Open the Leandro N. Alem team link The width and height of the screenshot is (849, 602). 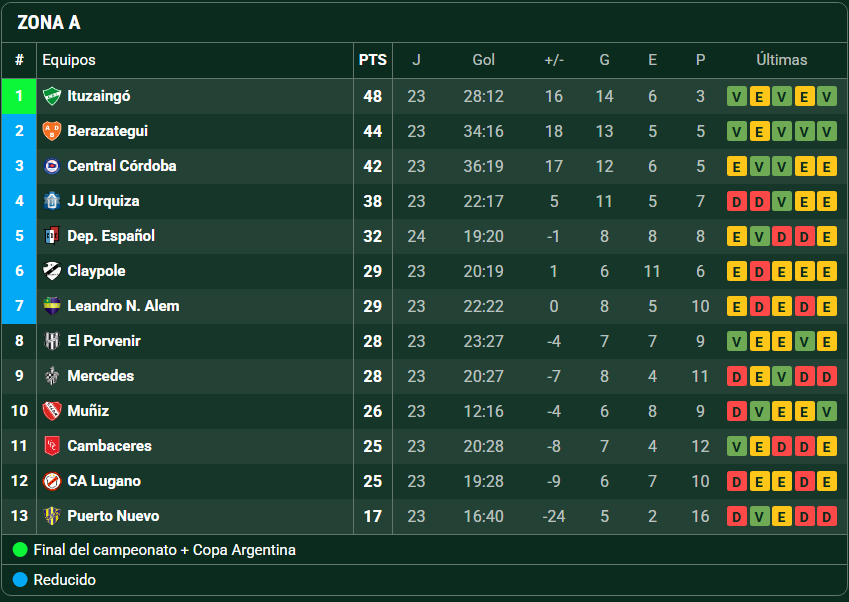[x=123, y=306]
